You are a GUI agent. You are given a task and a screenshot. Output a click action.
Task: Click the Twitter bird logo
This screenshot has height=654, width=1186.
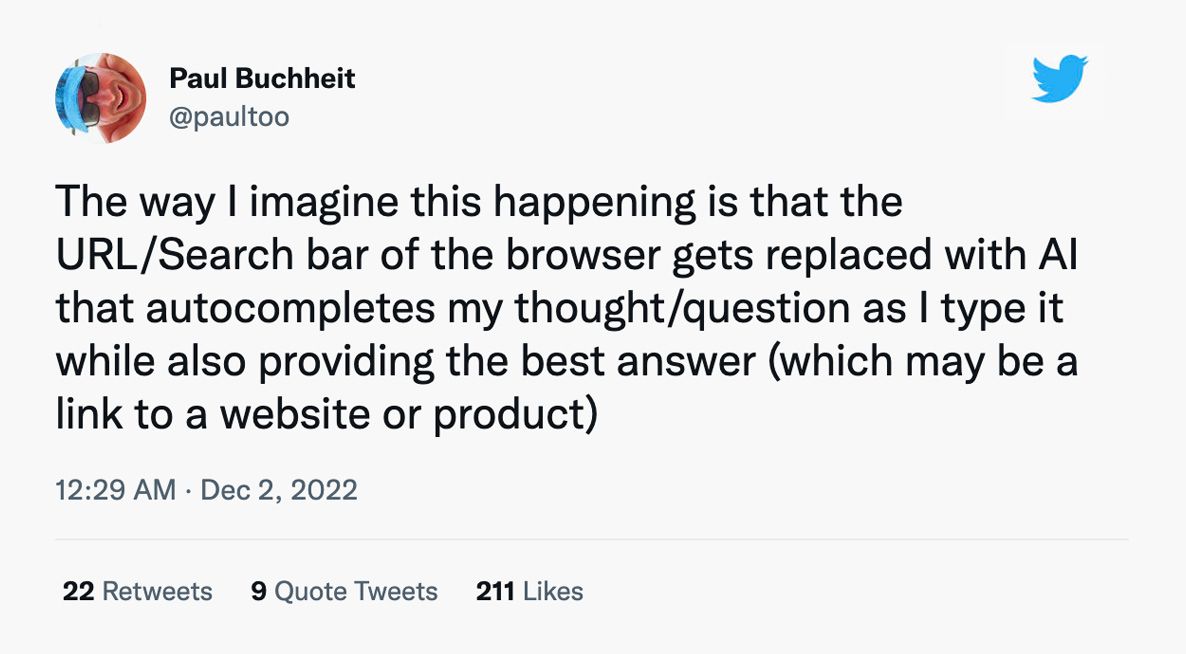(1059, 80)
